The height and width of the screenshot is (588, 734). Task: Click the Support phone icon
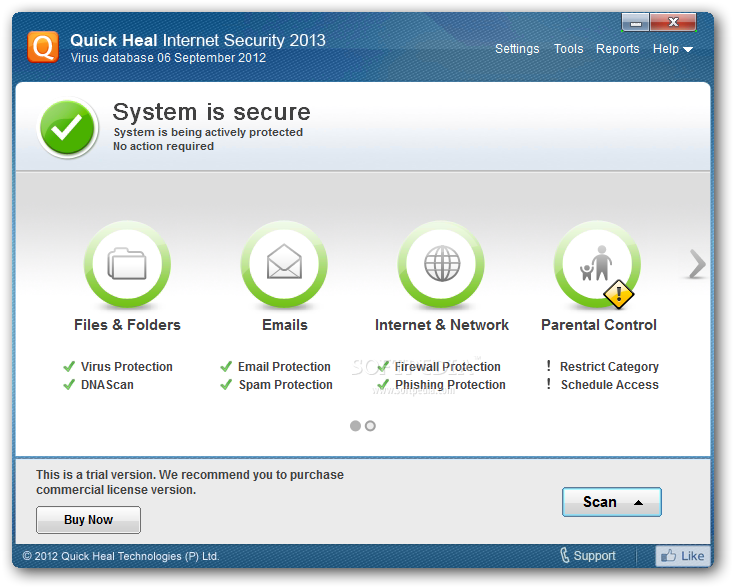[x=565, y=556]
